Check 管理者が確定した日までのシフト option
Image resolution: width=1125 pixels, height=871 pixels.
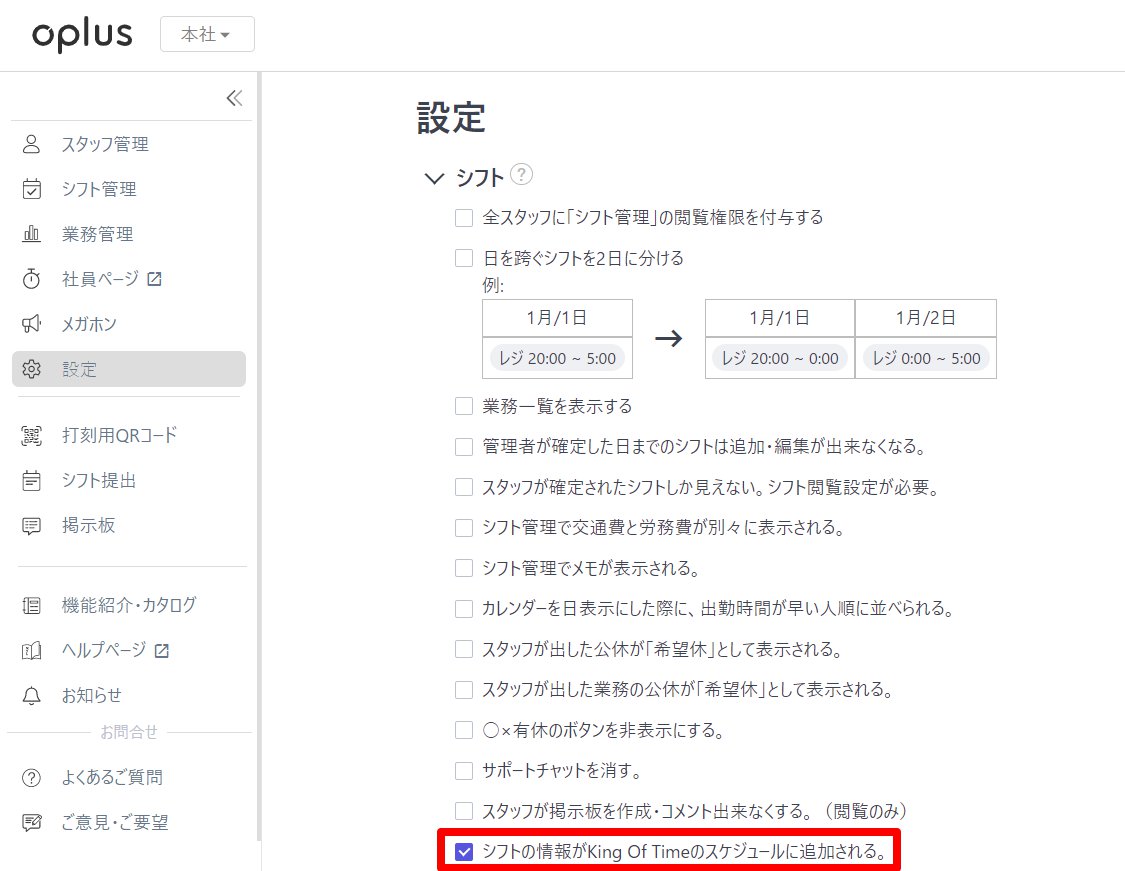464,448
